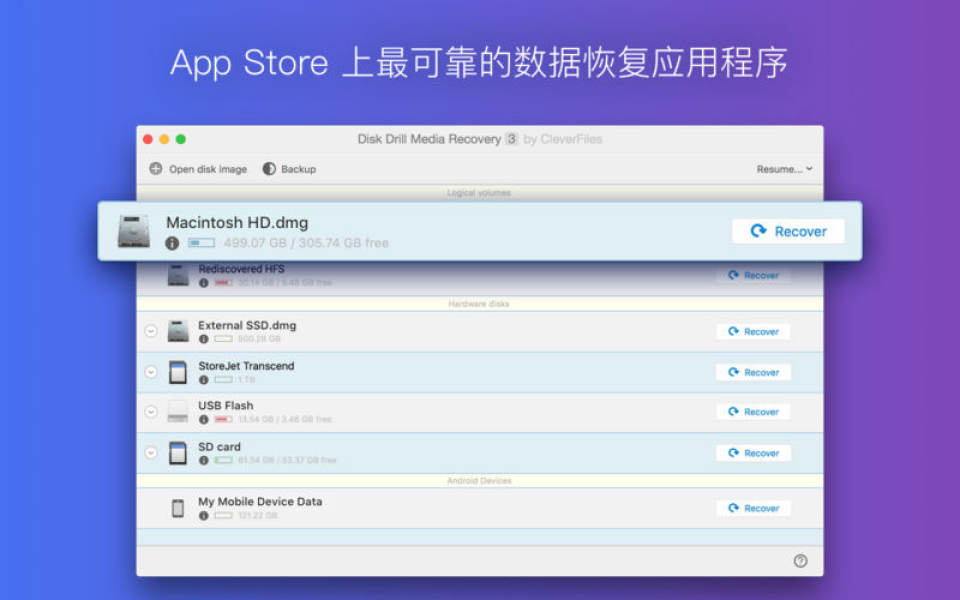Click the Rediscovered HFS drive icon
Viewport: 960px width, 600px height.
[178, 276]
